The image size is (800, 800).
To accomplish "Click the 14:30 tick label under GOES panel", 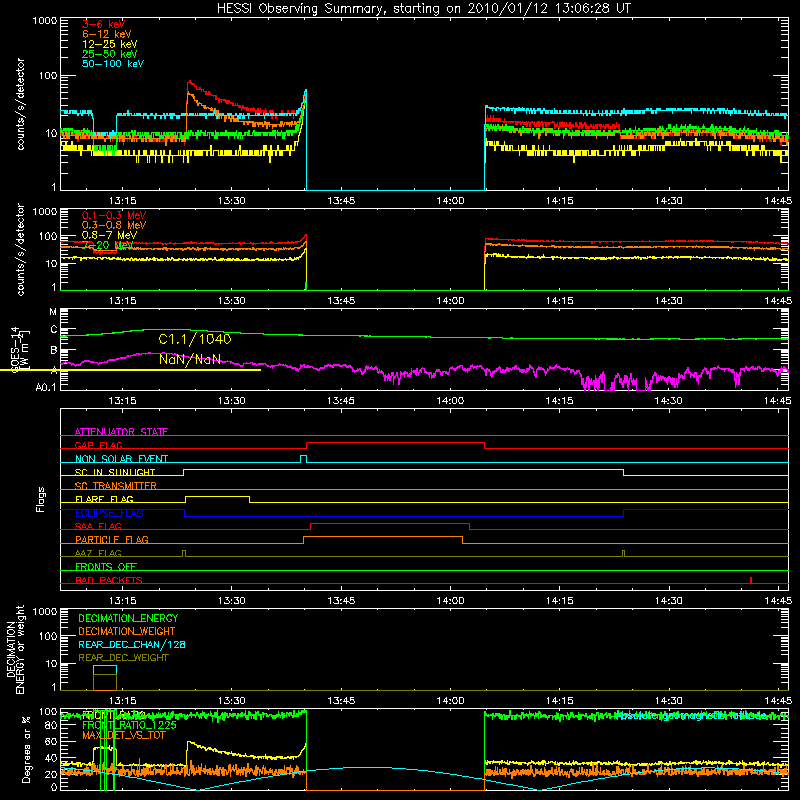I will click(669, 401).
